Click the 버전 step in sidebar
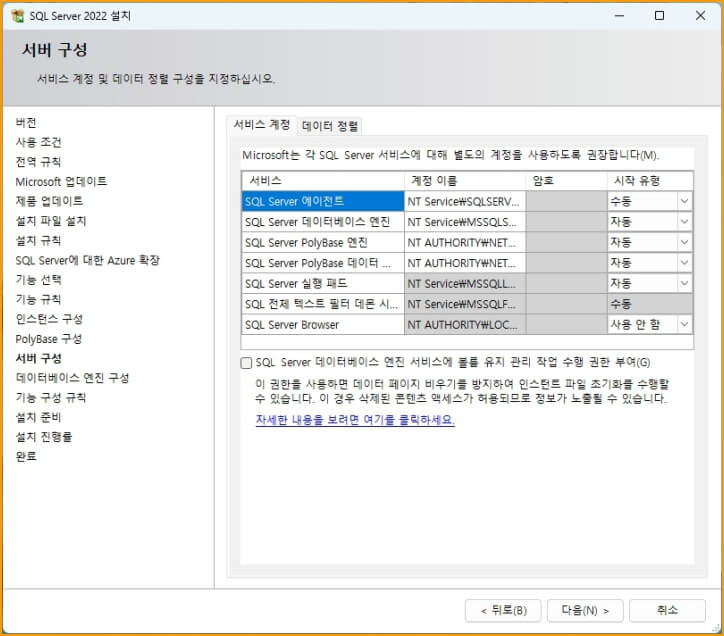This screenshot has width=724, height=636. coord(26,123)
